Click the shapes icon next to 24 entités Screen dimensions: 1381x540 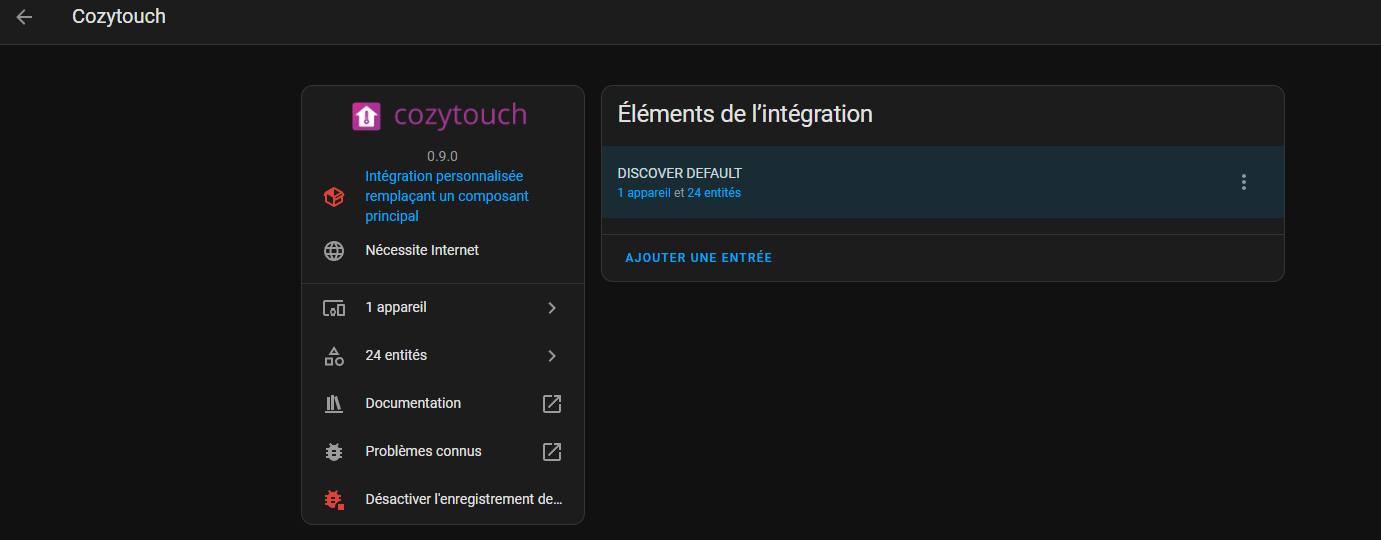pyautogui.click(x=334, y=356)
